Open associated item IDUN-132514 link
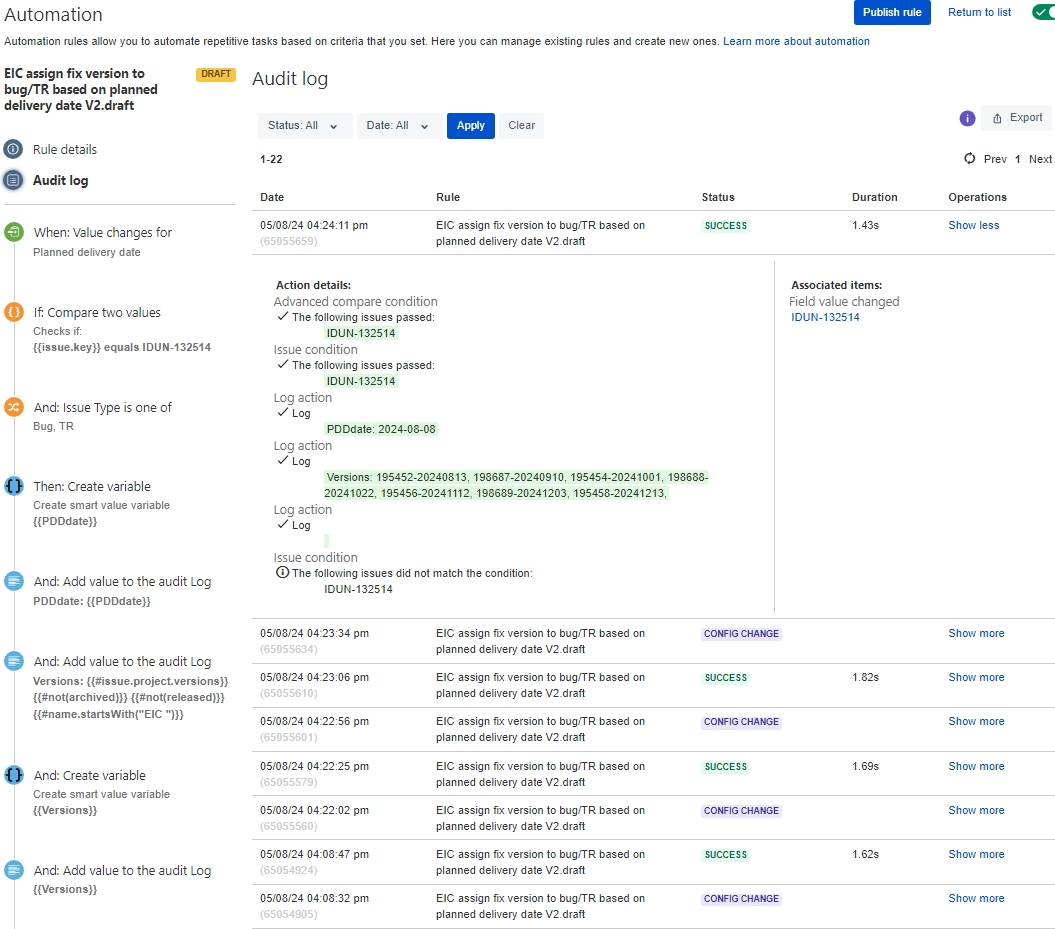Viewport: 1055px width, 929px height. click(x=825, y=317)
